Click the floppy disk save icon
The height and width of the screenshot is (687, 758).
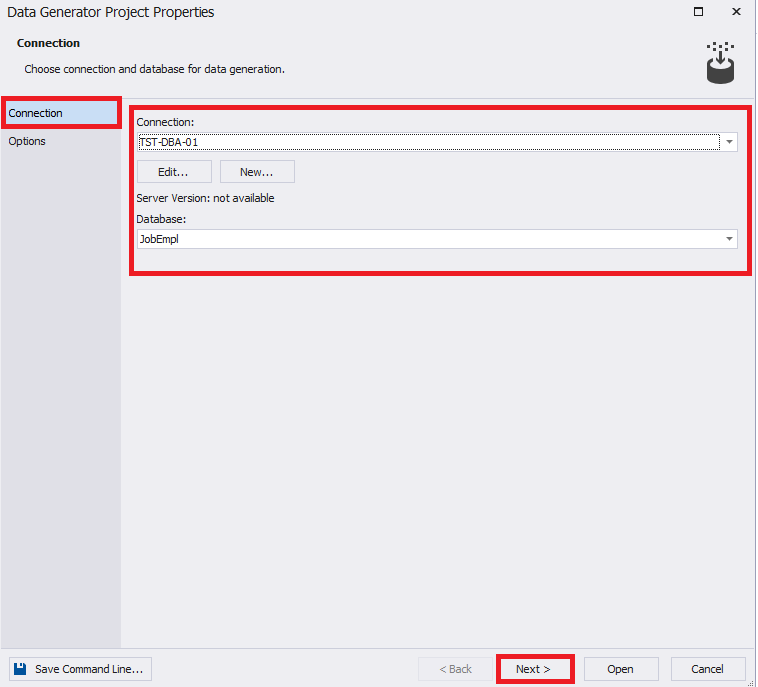pyautogui.click(x=20, y=669)
